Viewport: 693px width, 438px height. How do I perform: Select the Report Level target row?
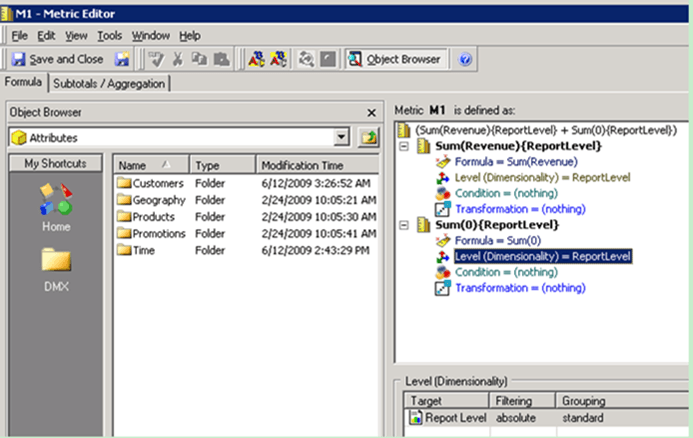(447, 418)
